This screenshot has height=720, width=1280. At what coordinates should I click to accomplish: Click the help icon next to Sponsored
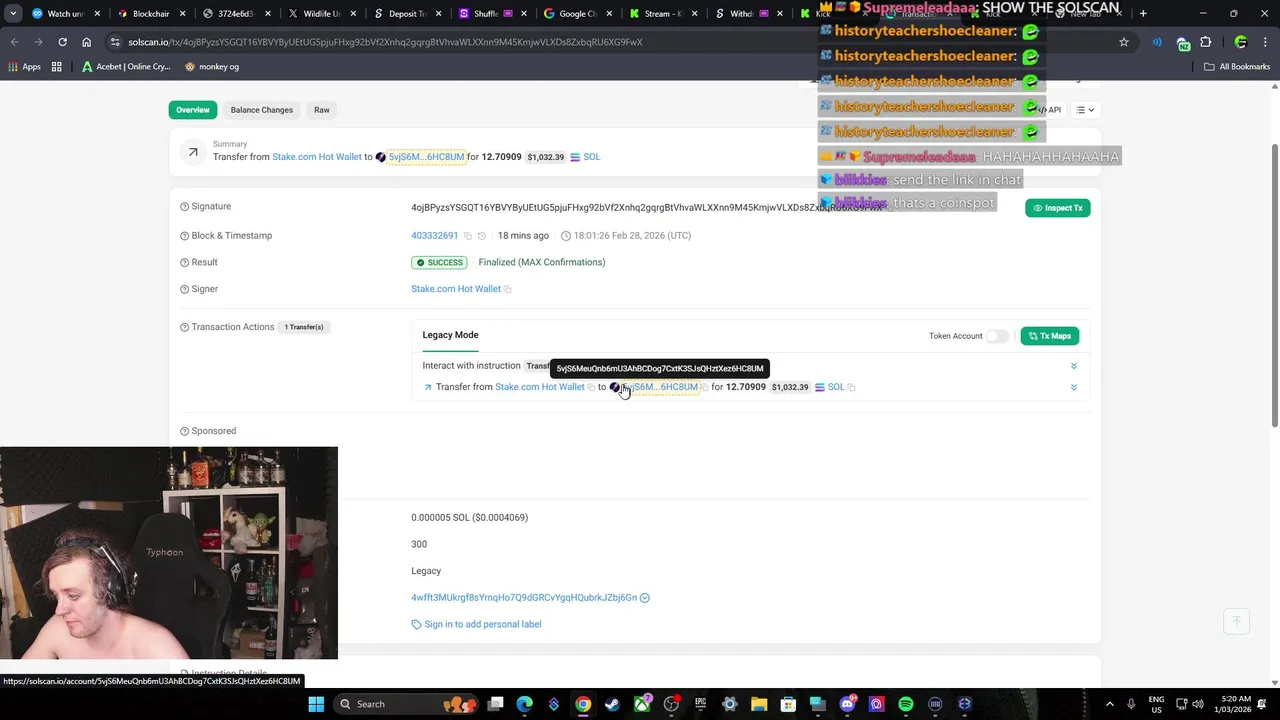click(x=184, y=431)
